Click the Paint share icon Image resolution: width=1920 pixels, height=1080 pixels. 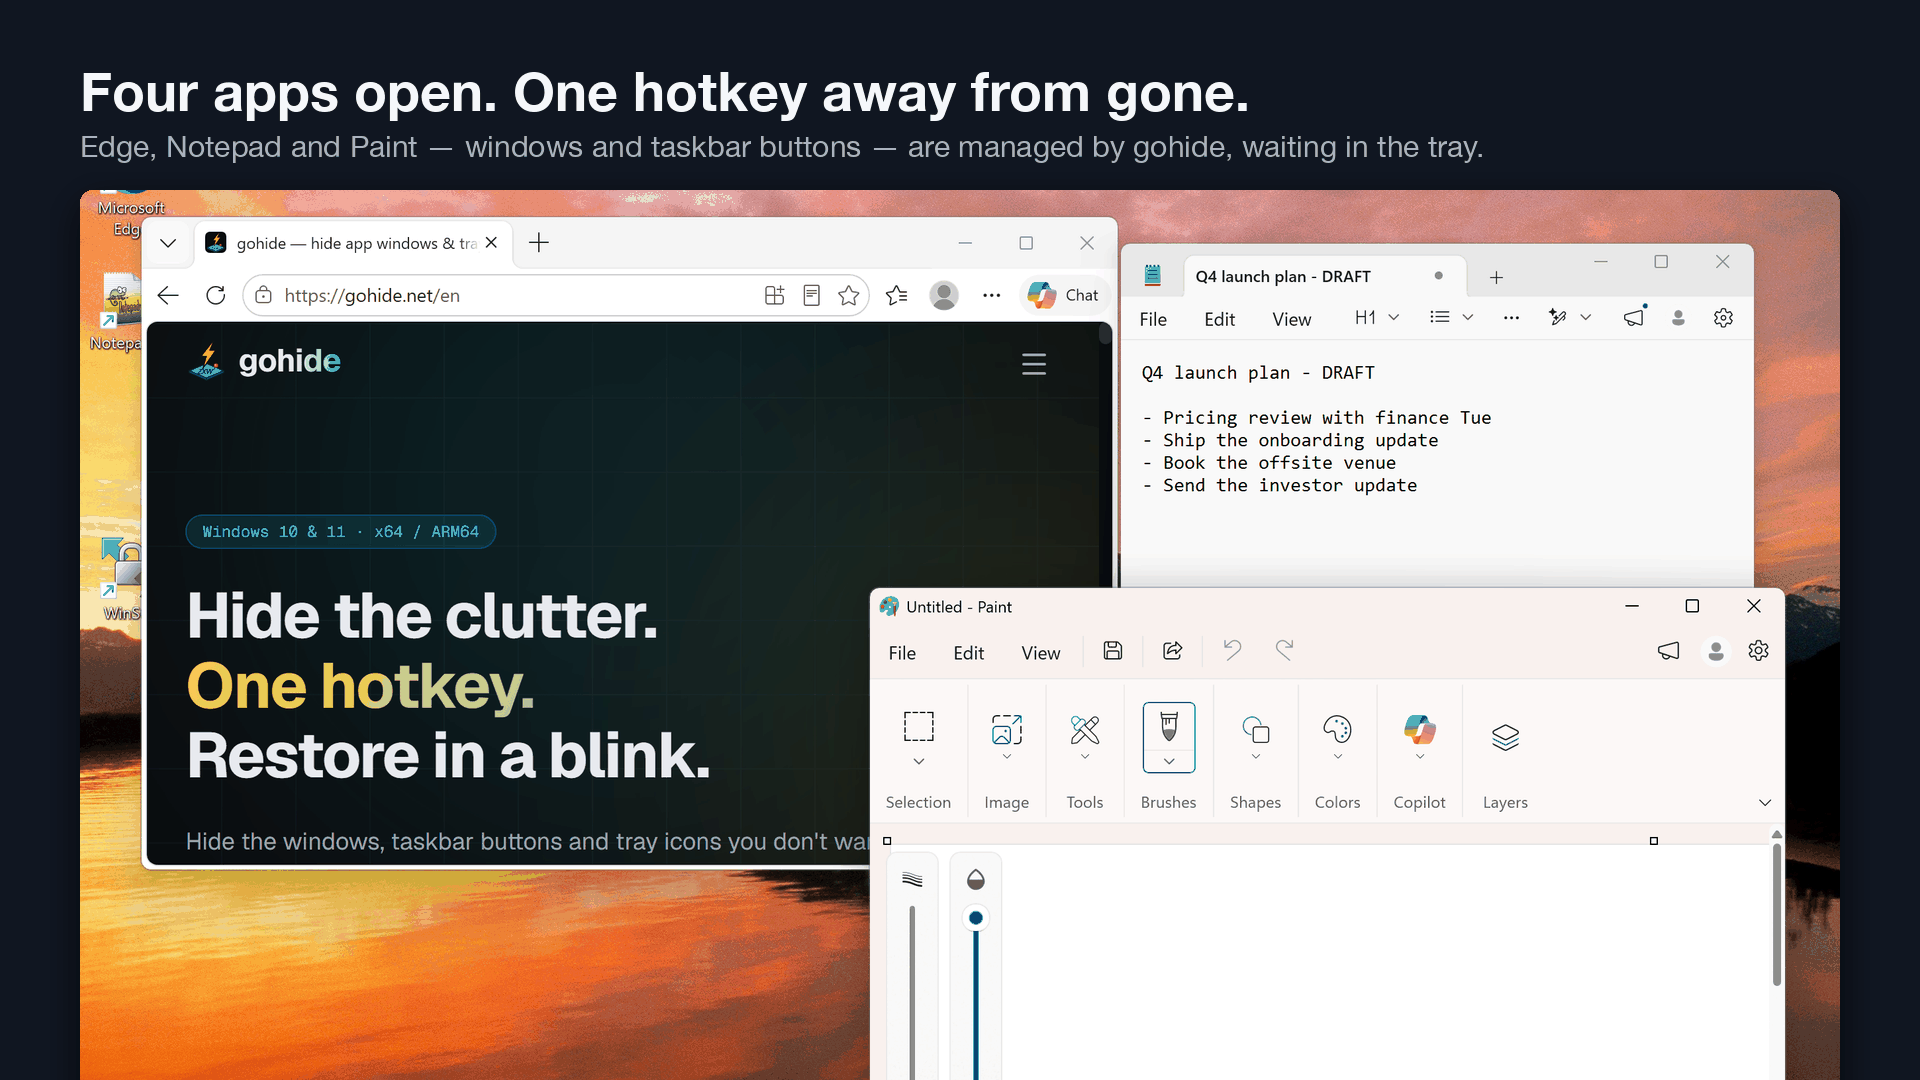point(1173,651)
